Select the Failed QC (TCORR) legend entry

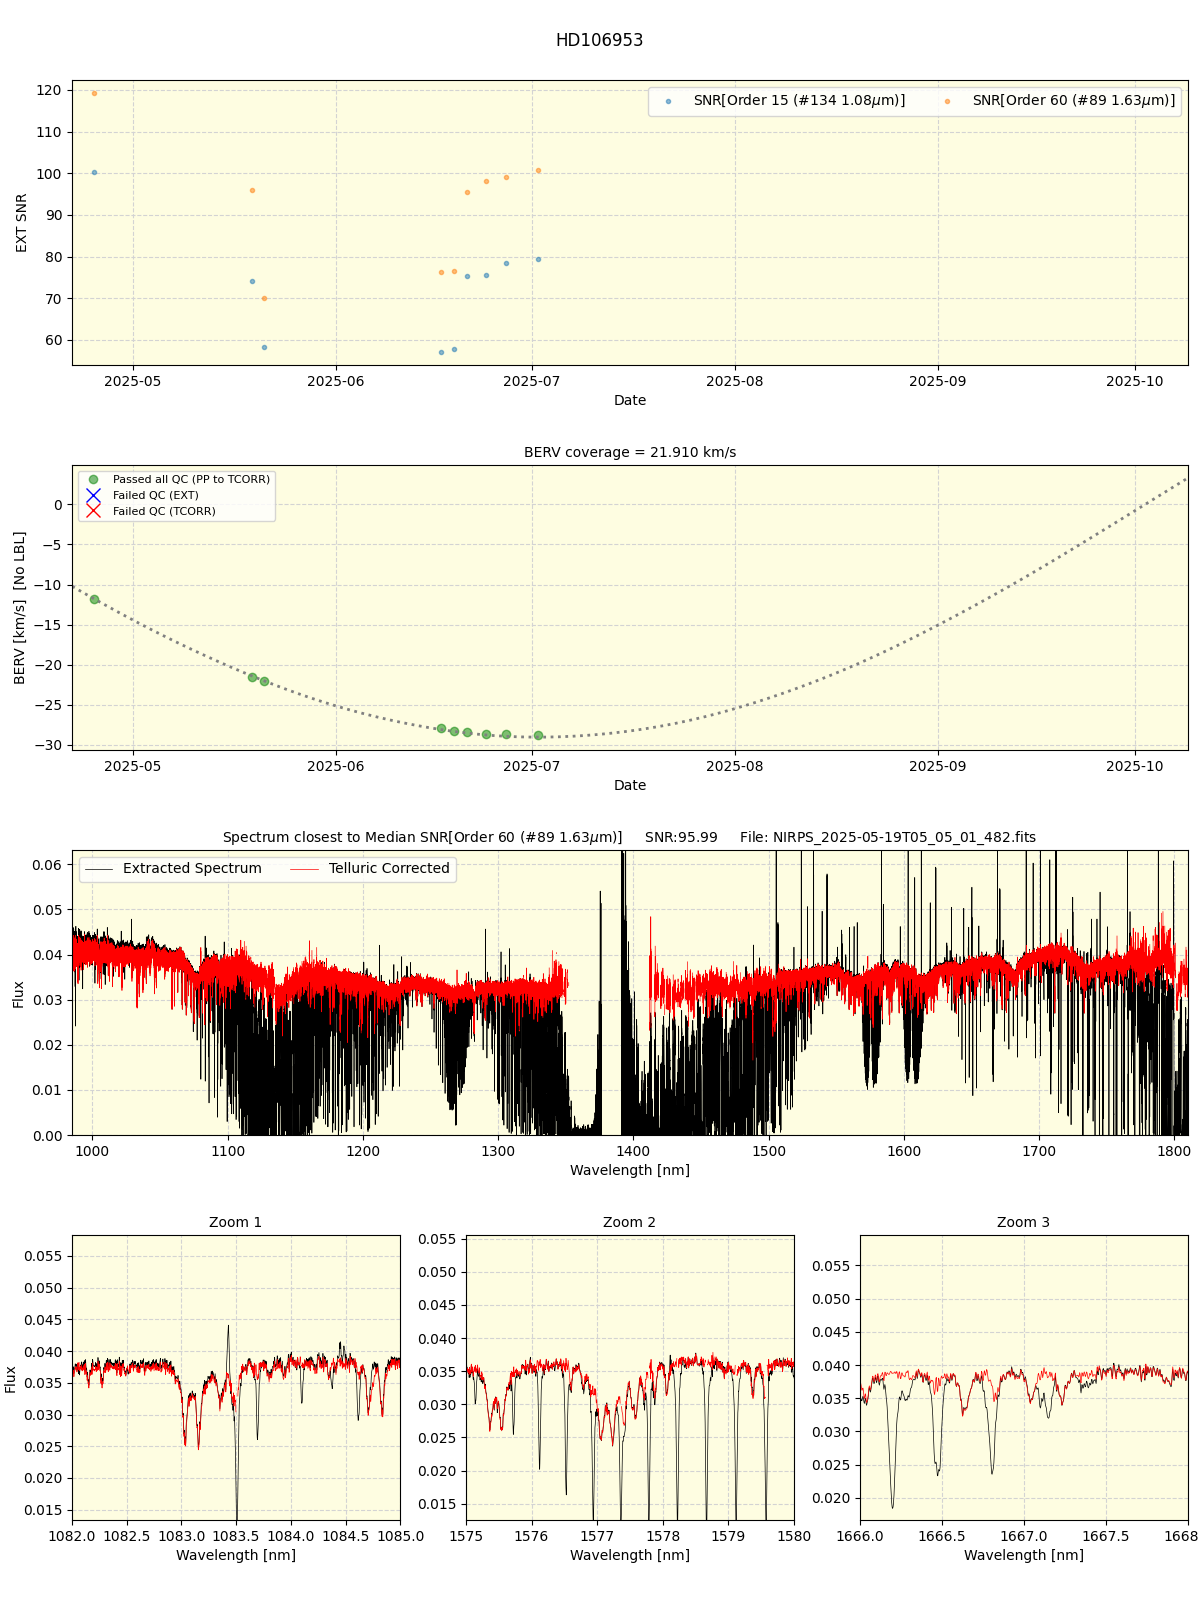tap(150, 512)
